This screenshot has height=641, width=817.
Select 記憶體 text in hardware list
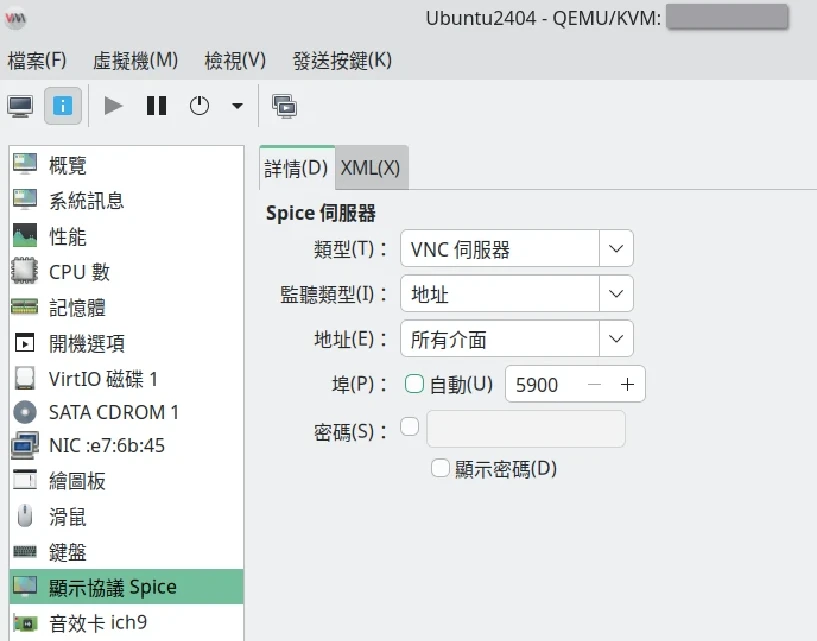point(77,307)
